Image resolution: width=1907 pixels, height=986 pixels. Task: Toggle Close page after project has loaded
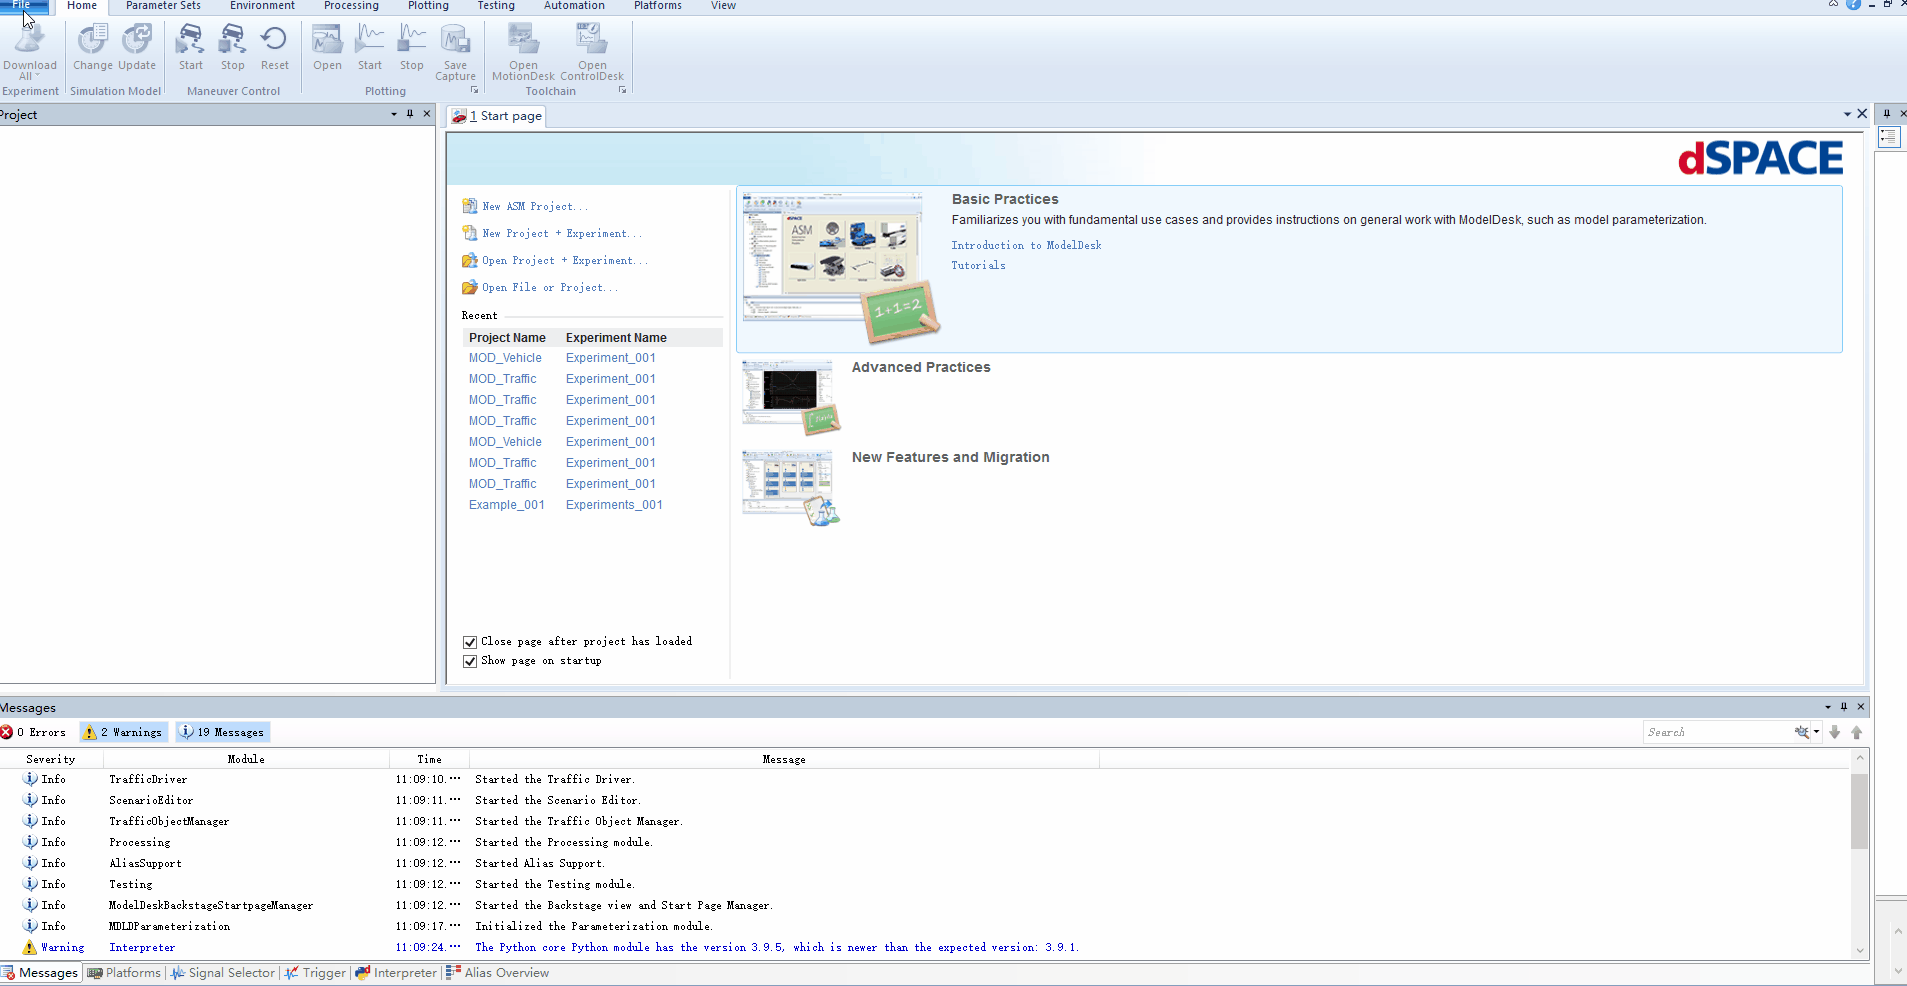pyautogui.click(x=470, y=642)
